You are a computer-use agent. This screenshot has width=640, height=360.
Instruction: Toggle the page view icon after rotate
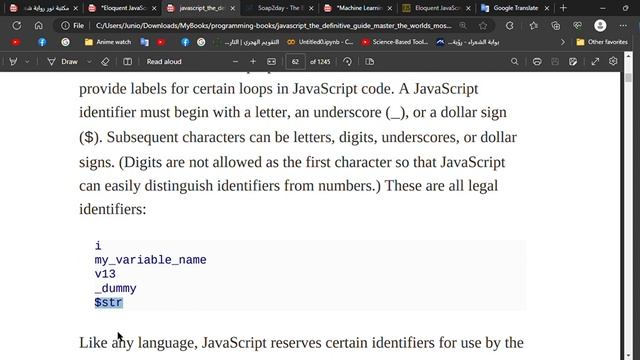pyautogui.click(x=369, y=62)
